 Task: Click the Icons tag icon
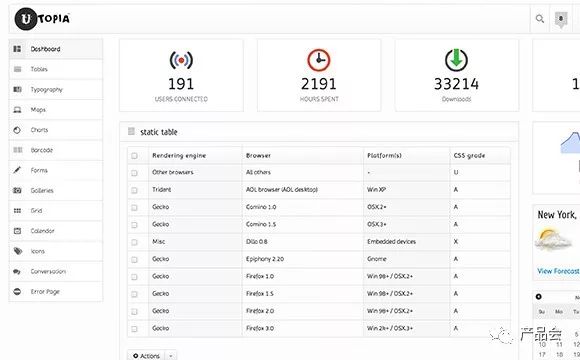(x=17, y=251)
